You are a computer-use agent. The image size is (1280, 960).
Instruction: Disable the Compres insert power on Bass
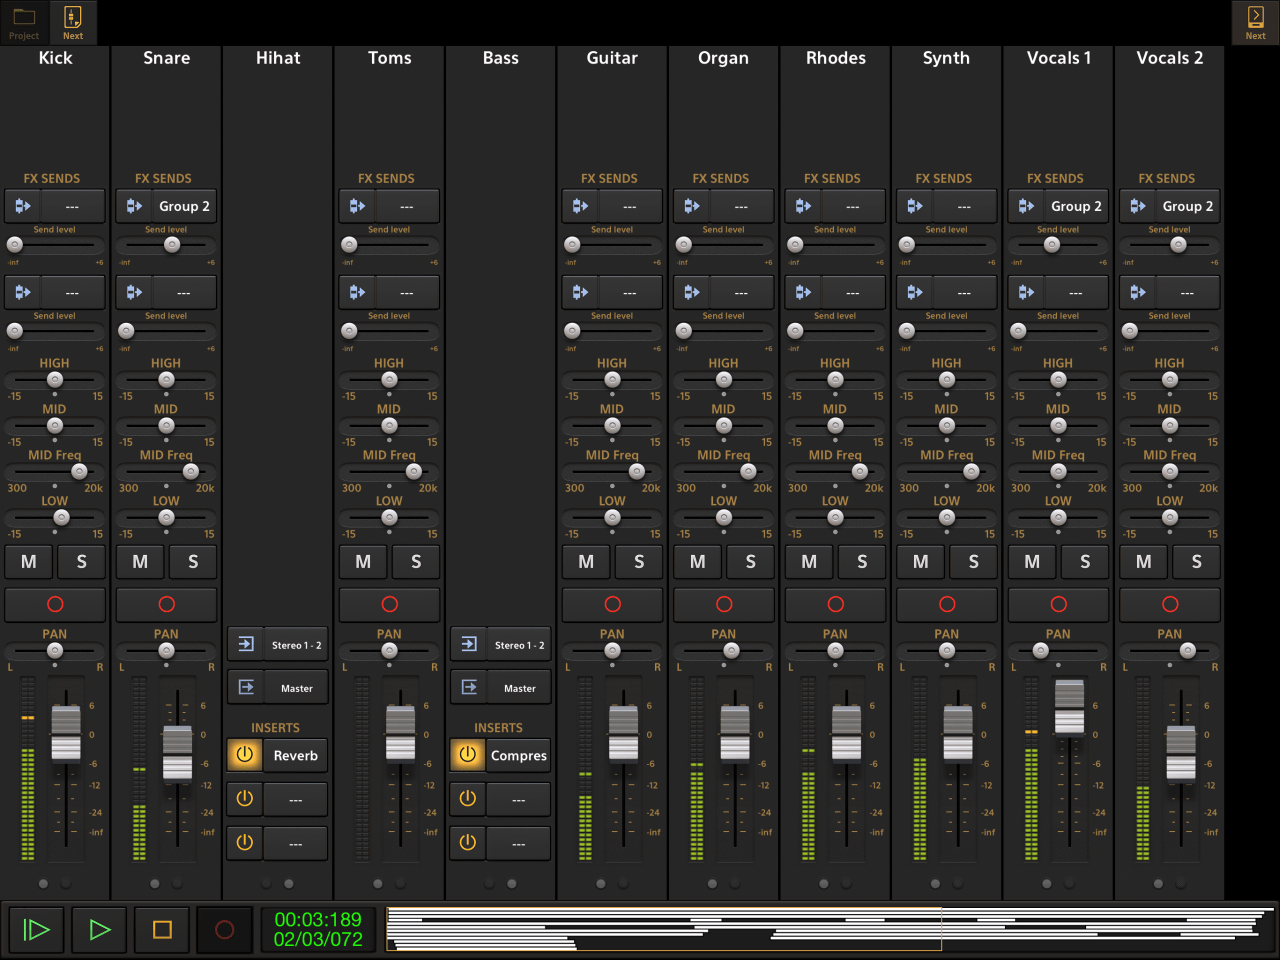[x=467, y=755]
